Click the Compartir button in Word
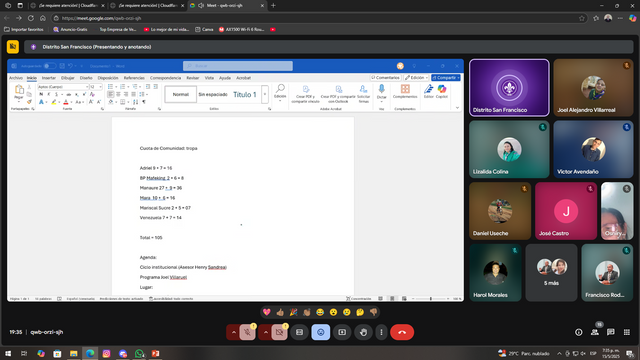Image resolution: width=640 pixels, height=360 pixels. [446, 78]
